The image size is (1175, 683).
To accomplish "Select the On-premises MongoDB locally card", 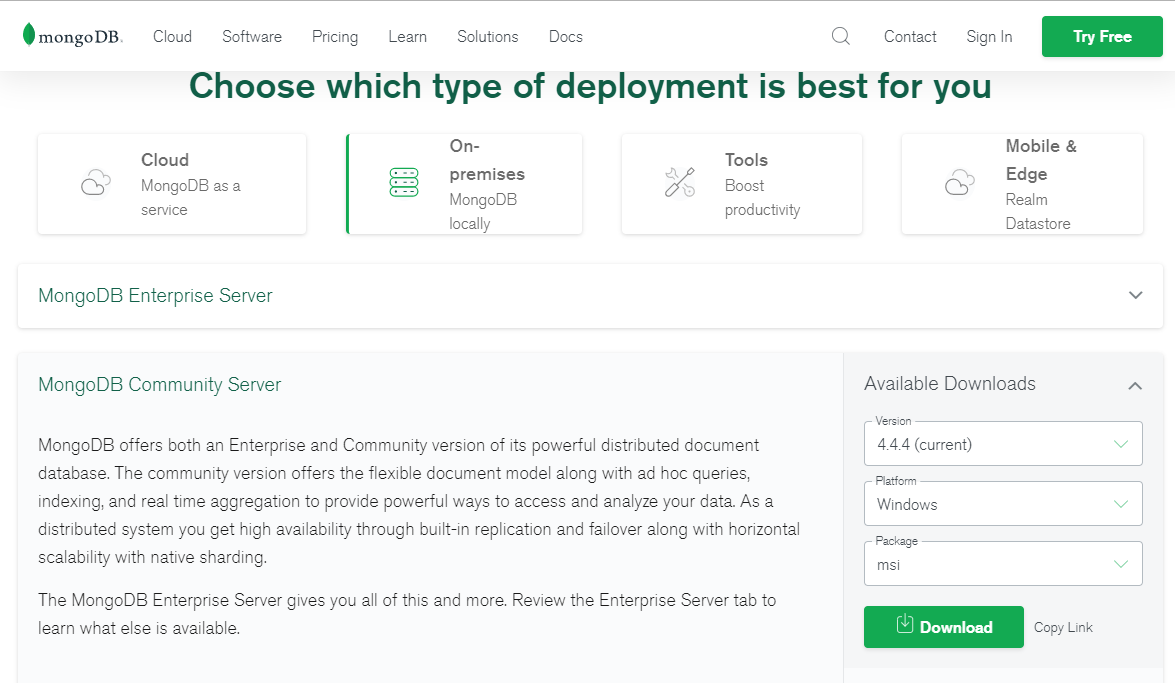I will click(x=464, y=184).
